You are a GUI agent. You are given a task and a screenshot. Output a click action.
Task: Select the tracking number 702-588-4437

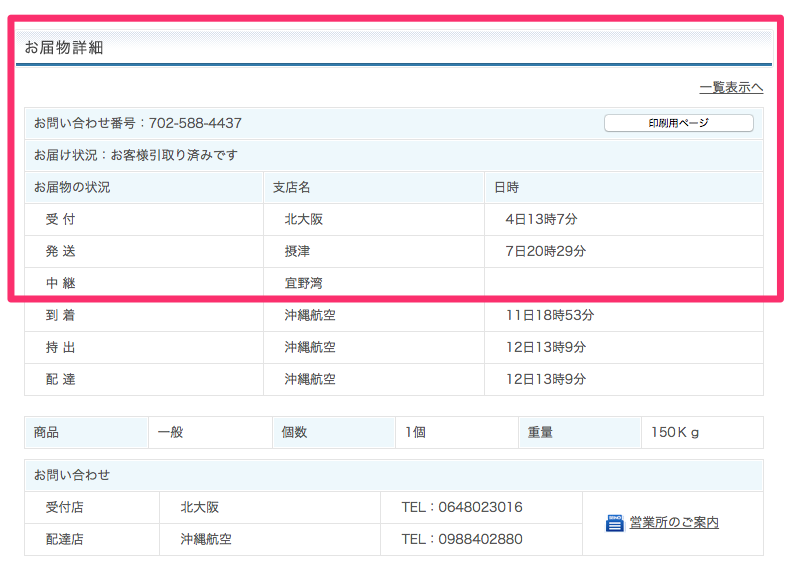pos(195,123)
